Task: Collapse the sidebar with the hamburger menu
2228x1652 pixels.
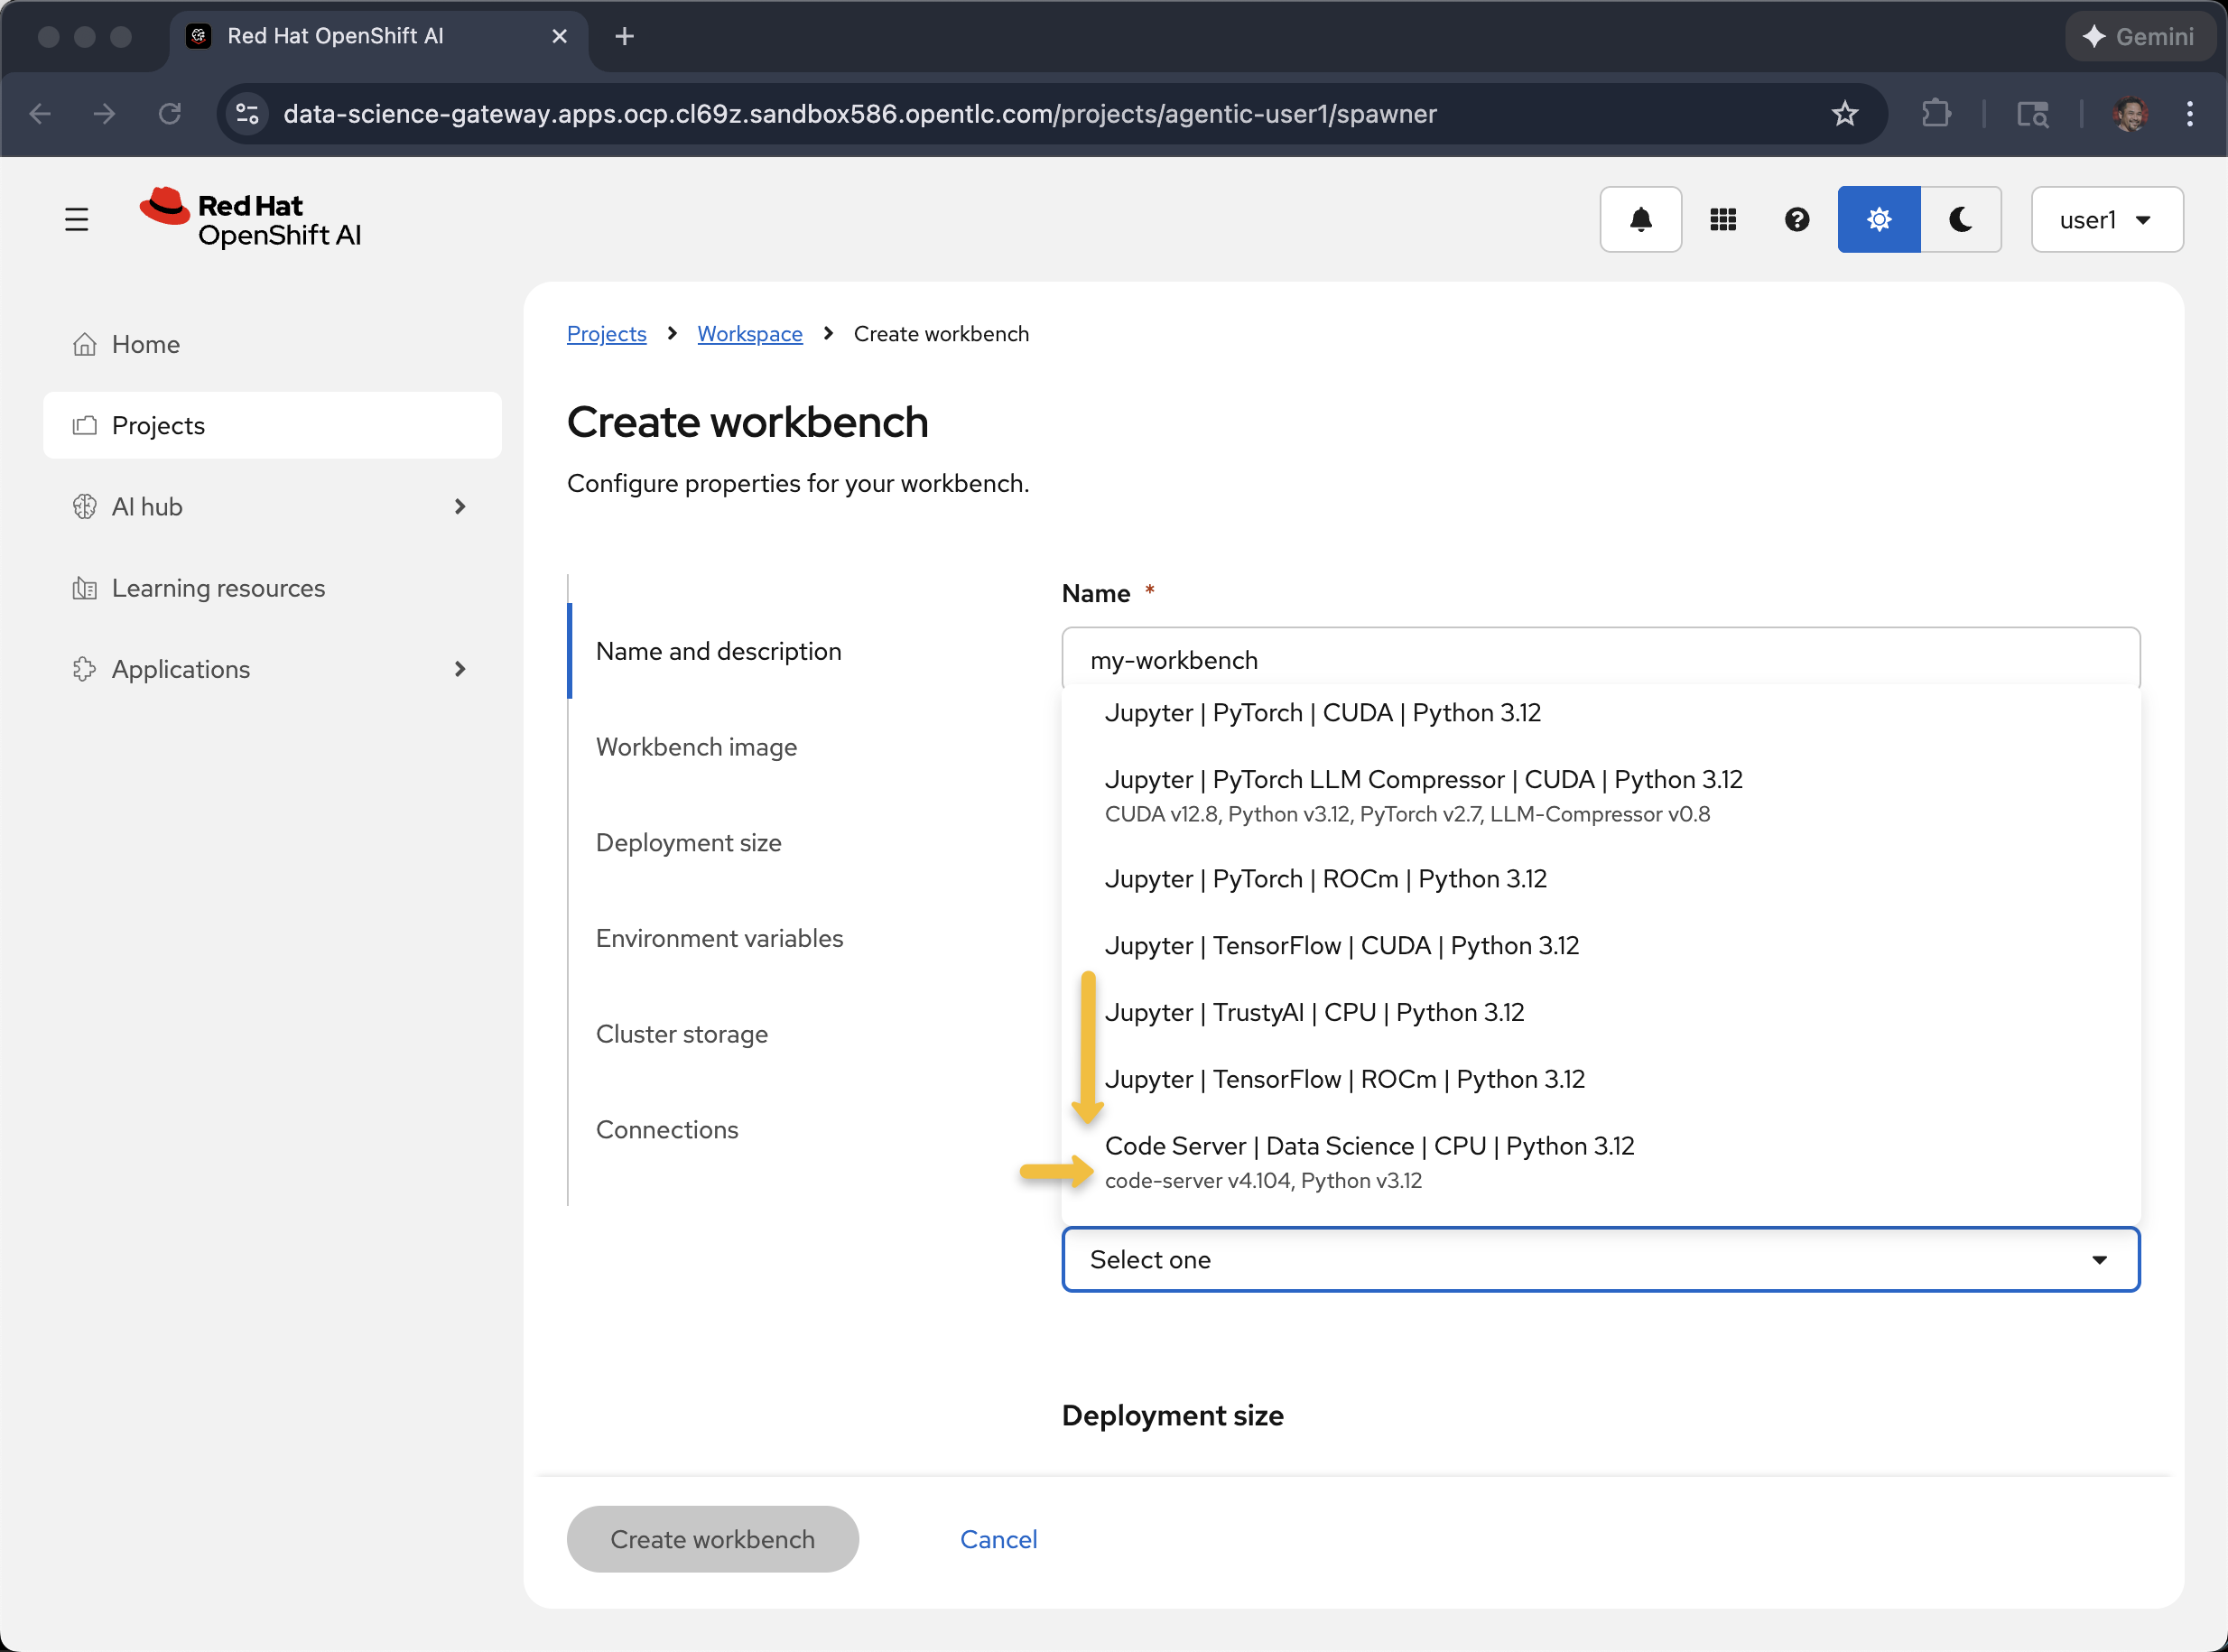Action: click(77, 218)
